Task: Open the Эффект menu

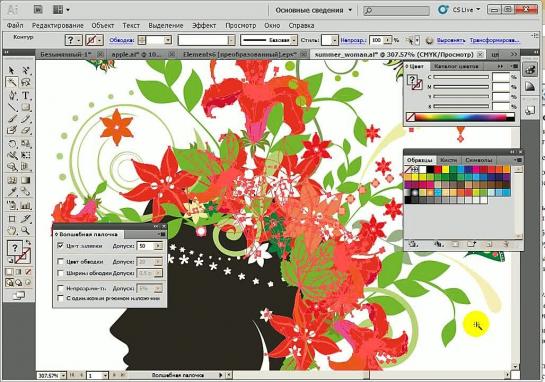Action: 204,25
